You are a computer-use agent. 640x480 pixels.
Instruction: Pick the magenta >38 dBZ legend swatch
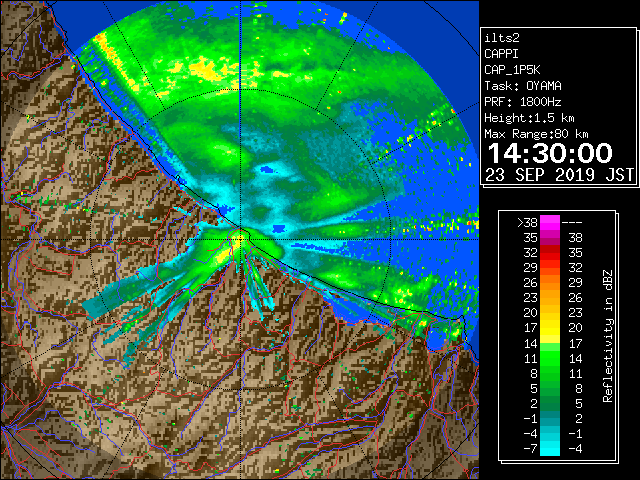[x=550, y=222]
